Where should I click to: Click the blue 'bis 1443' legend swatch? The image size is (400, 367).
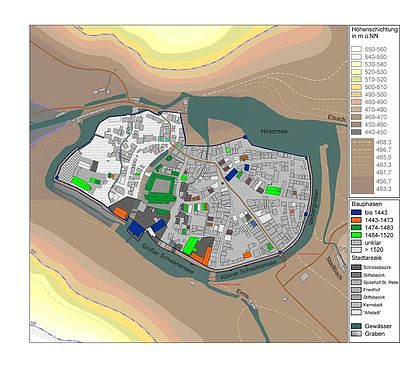point(357,212)
